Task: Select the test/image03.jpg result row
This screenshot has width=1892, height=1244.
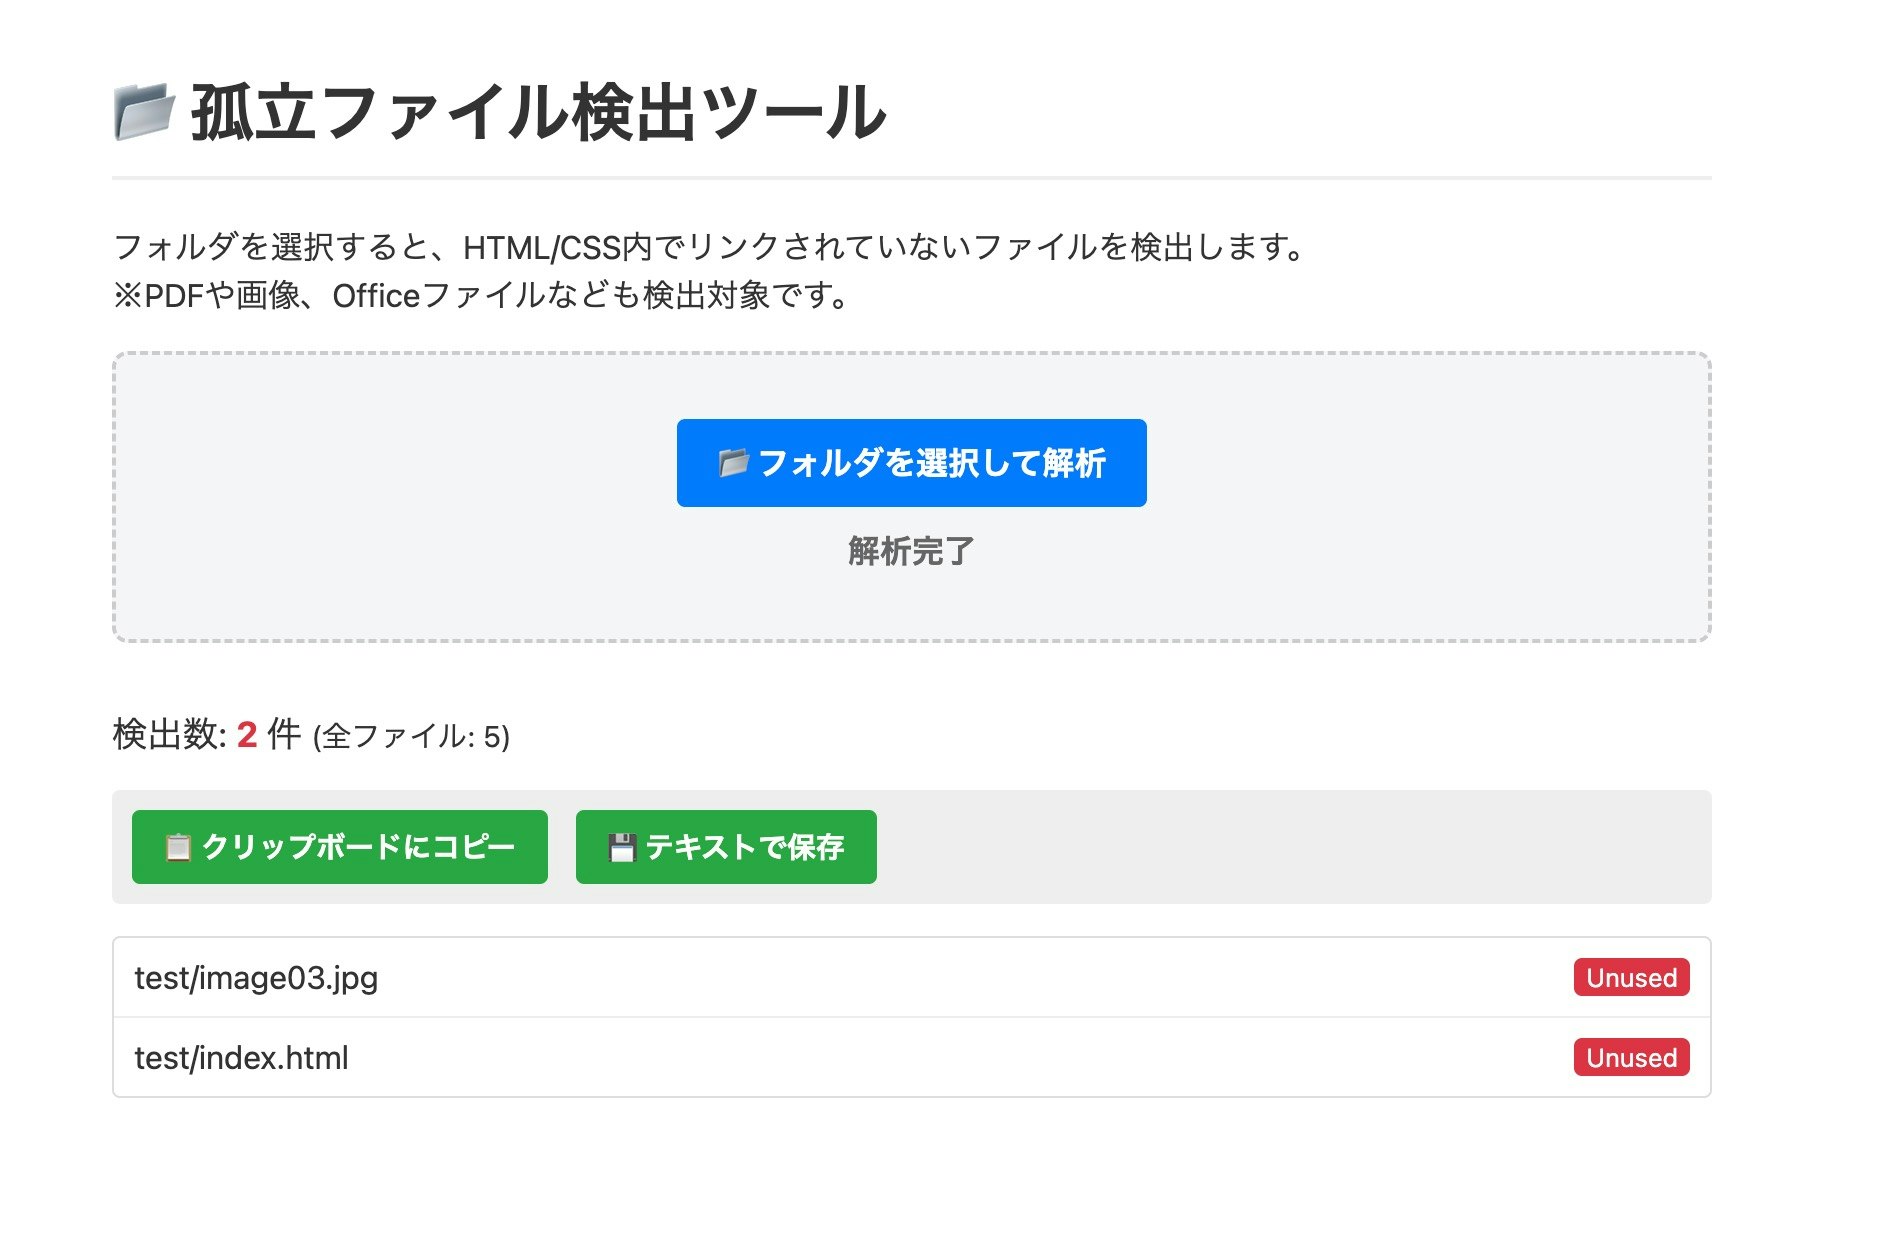Action: (x=911, y=978)
